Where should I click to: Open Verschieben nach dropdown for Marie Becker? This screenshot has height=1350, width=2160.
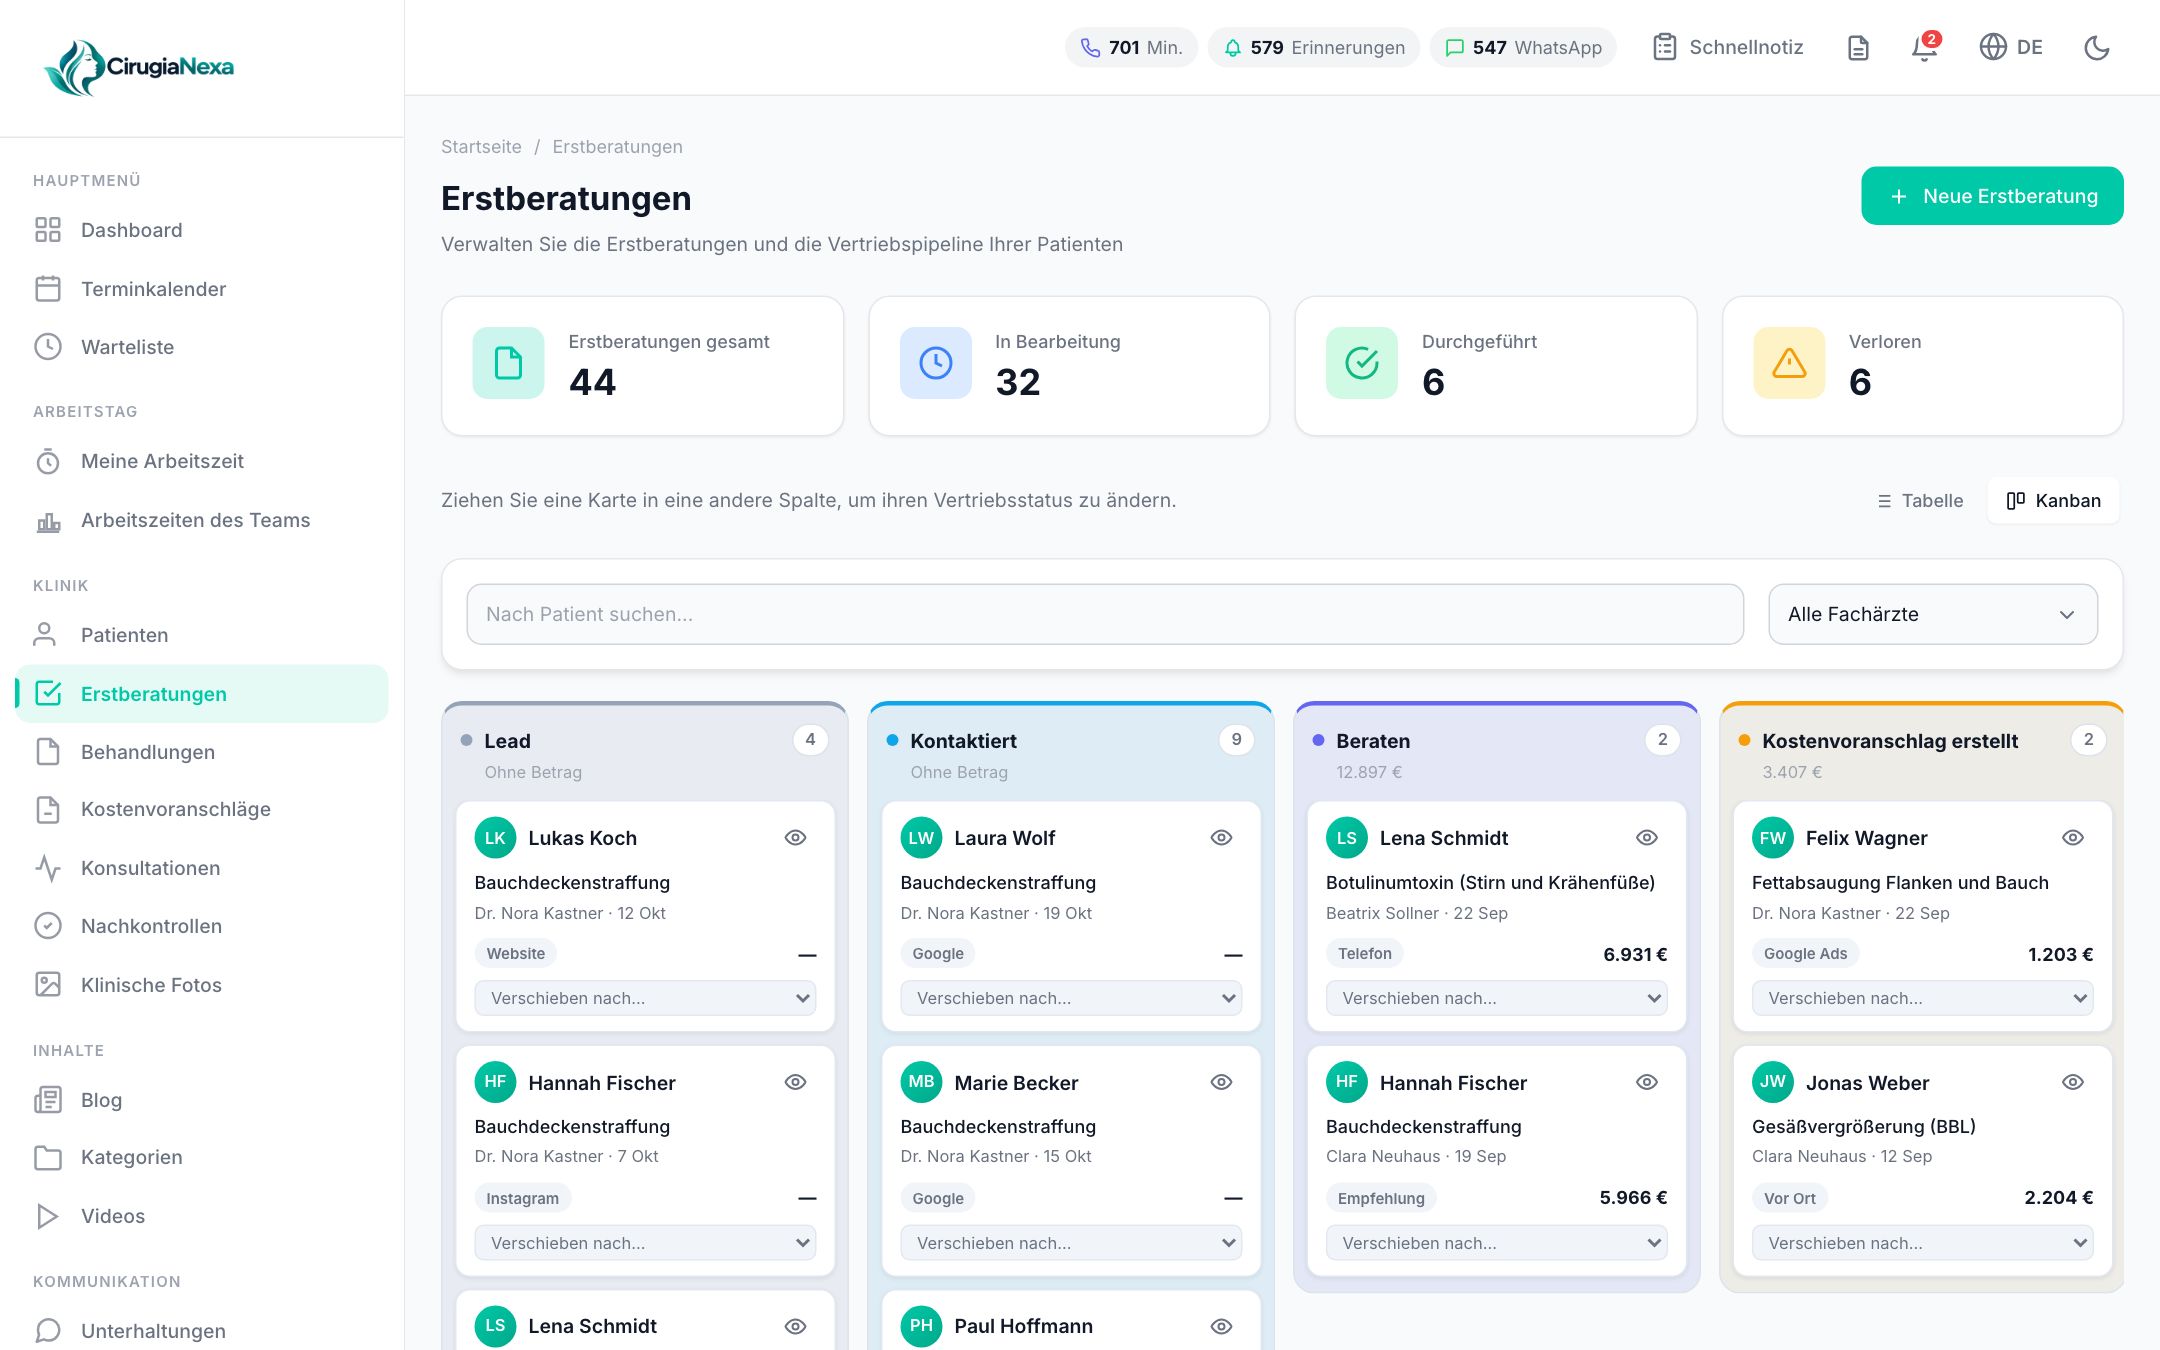click(1071, 1243)
